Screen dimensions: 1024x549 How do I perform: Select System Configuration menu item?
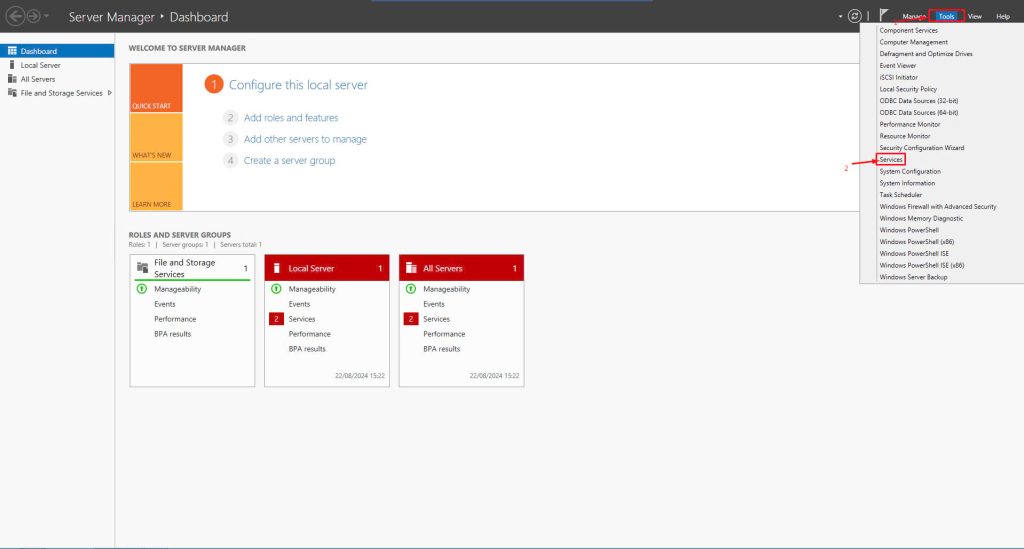pos(910,172)
